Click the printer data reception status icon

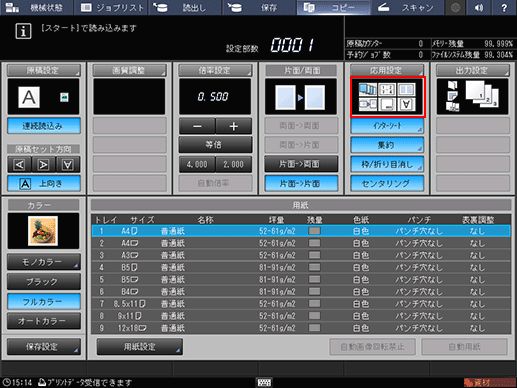(x=42, y=382)
